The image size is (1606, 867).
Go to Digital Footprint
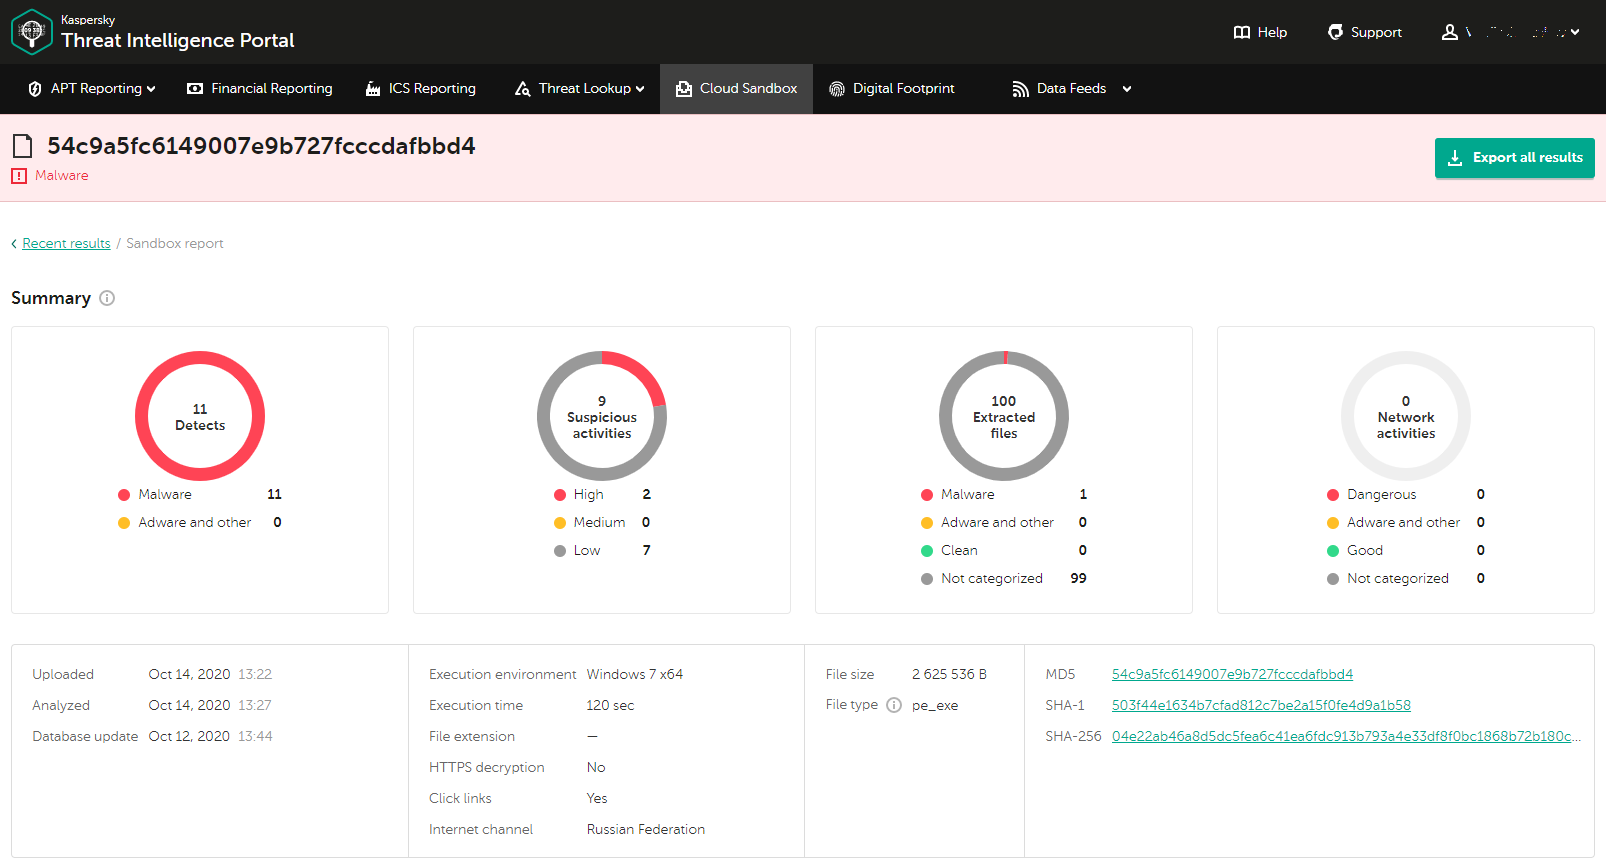[x=892, y=89]
